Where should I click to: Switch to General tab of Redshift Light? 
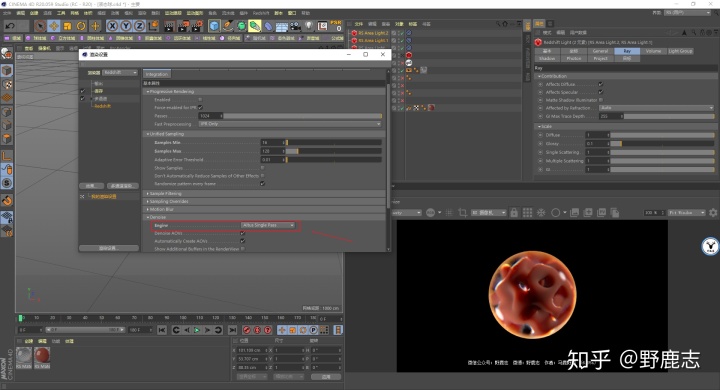pos(600,51)
